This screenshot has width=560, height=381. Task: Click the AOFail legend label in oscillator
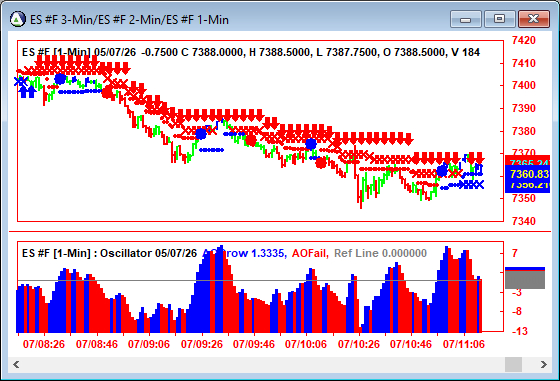(x=310, y=253)
